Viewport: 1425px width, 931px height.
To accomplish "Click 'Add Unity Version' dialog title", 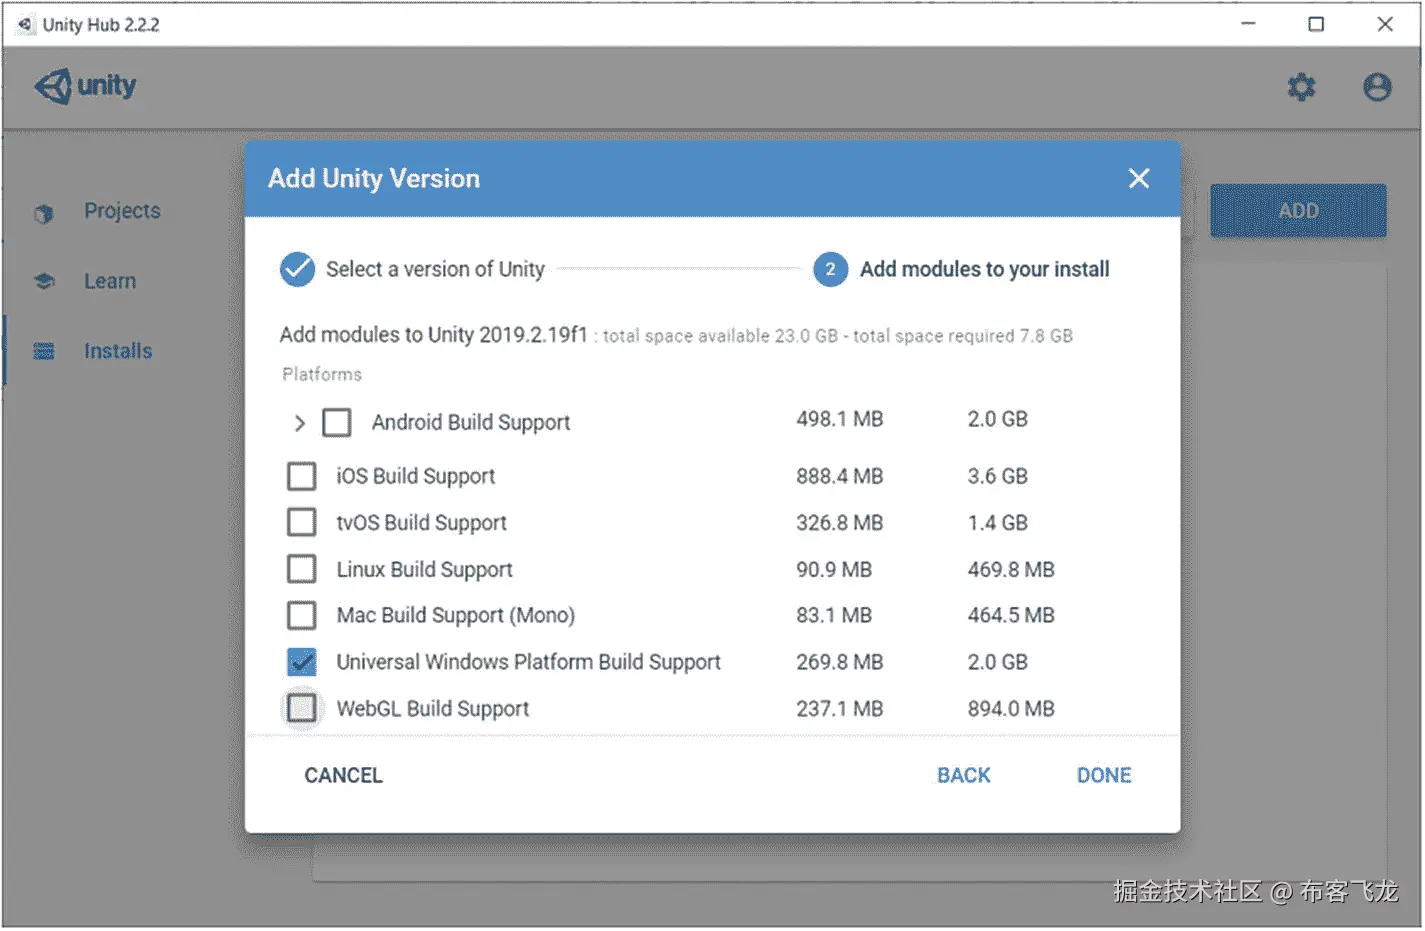I will [x=374, y=179].
